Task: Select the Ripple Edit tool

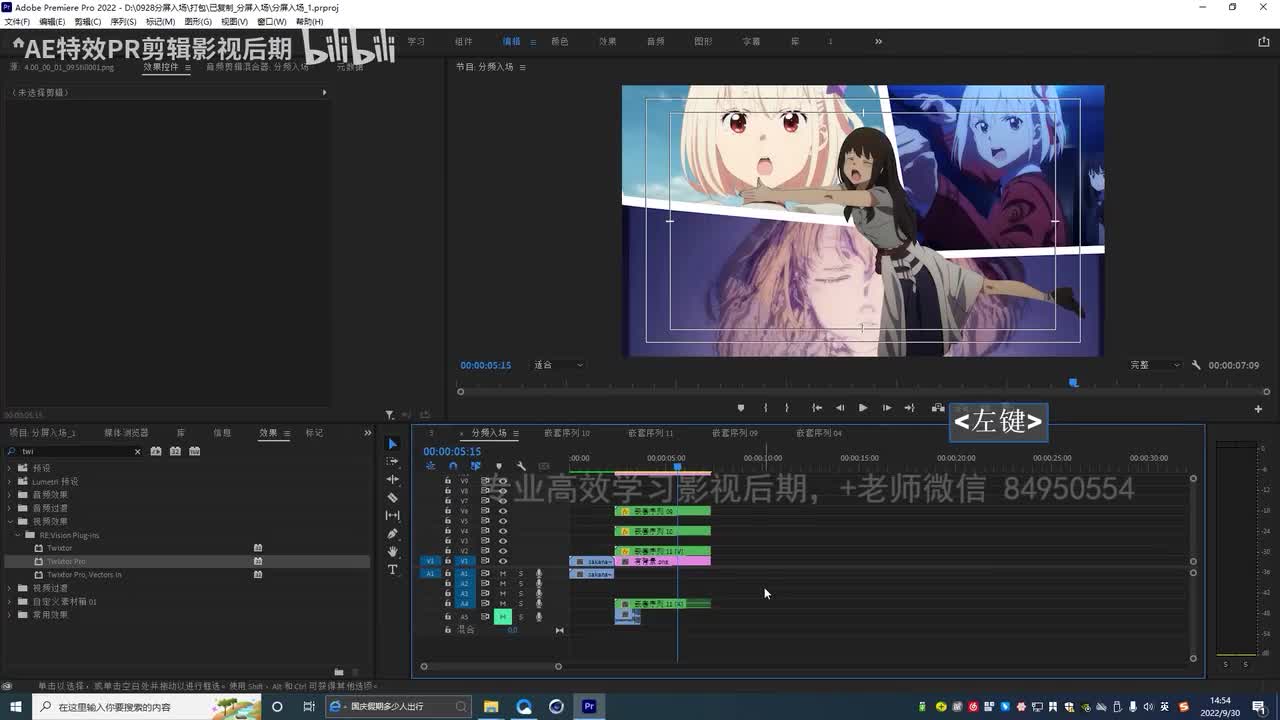Action: pyautogui.click(x=392, y=479)
